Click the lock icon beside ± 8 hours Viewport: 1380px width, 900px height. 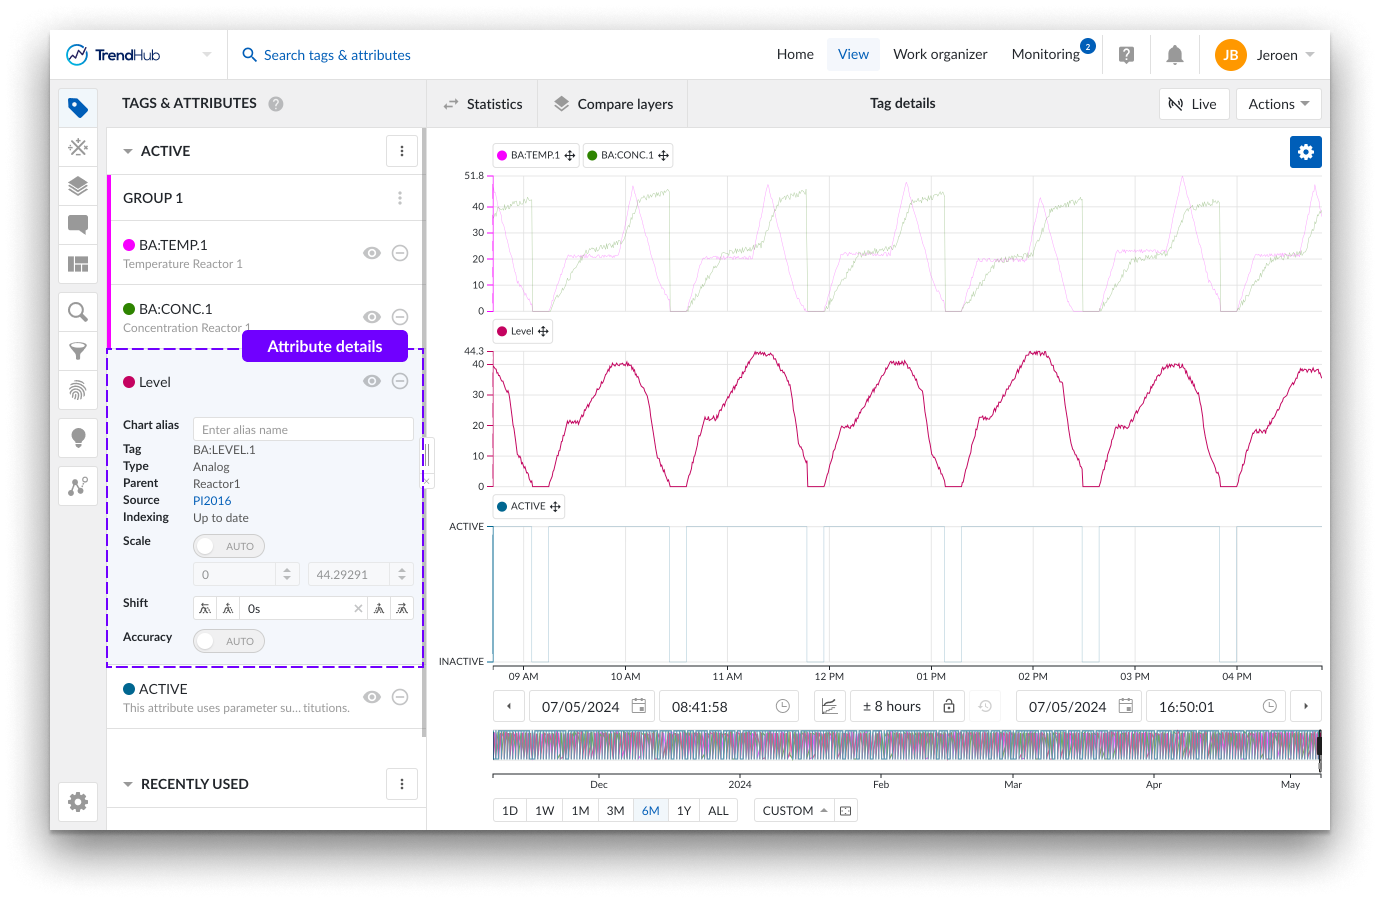pos(949,706)
